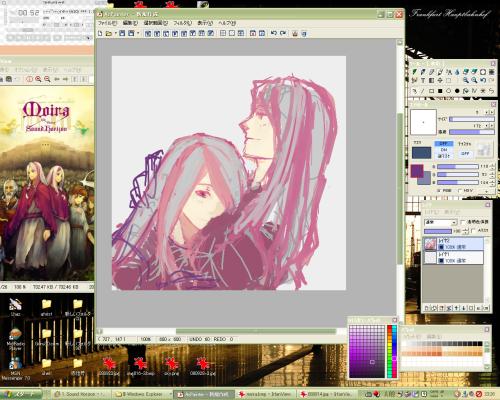Click the Undo arrow in AzPainter's main toolbar
This screenshot has height=400, width=500.
[x=274, y=33]
